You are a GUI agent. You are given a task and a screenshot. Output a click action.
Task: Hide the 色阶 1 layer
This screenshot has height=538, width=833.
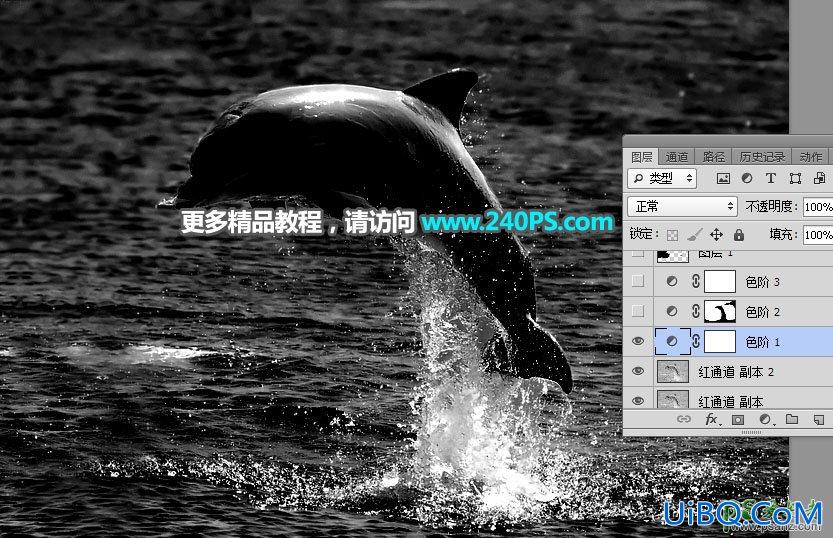[638, 341]
